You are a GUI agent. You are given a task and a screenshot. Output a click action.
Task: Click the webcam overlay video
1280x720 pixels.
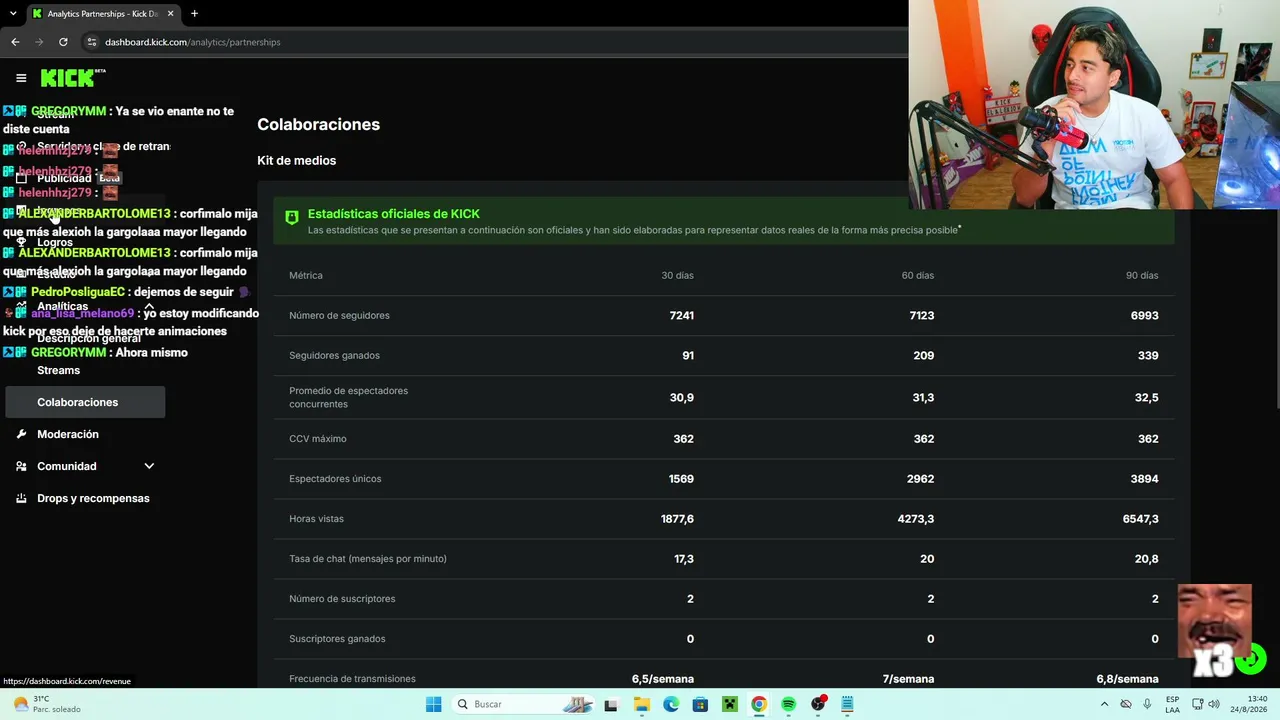coord(1094,104)
